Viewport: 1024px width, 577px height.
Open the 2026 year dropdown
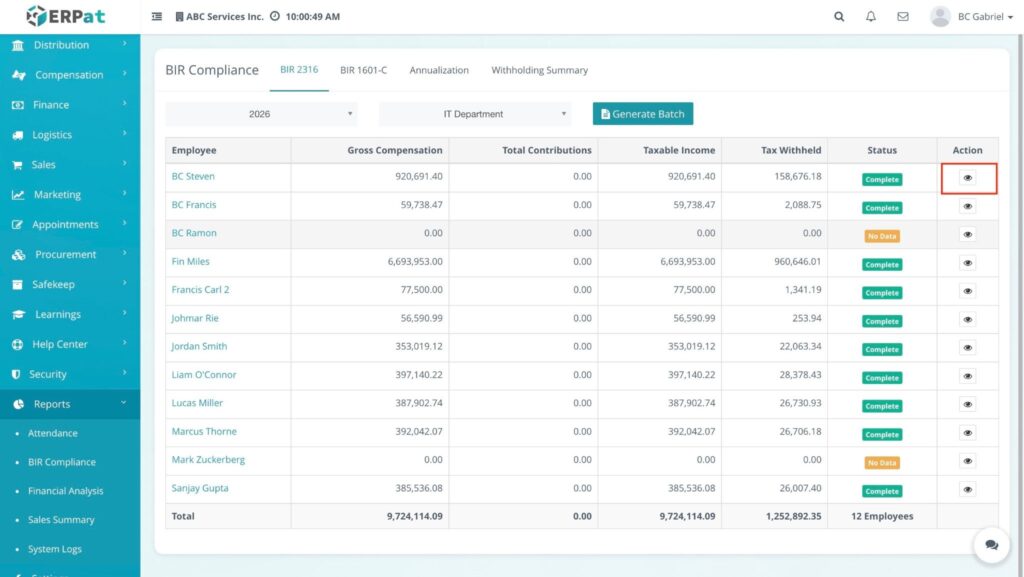(261, 114)
